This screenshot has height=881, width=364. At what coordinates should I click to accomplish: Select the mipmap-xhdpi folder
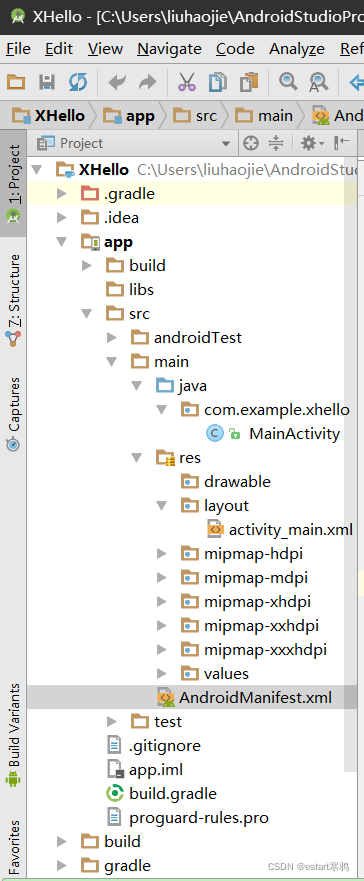[x=257, y=602]
